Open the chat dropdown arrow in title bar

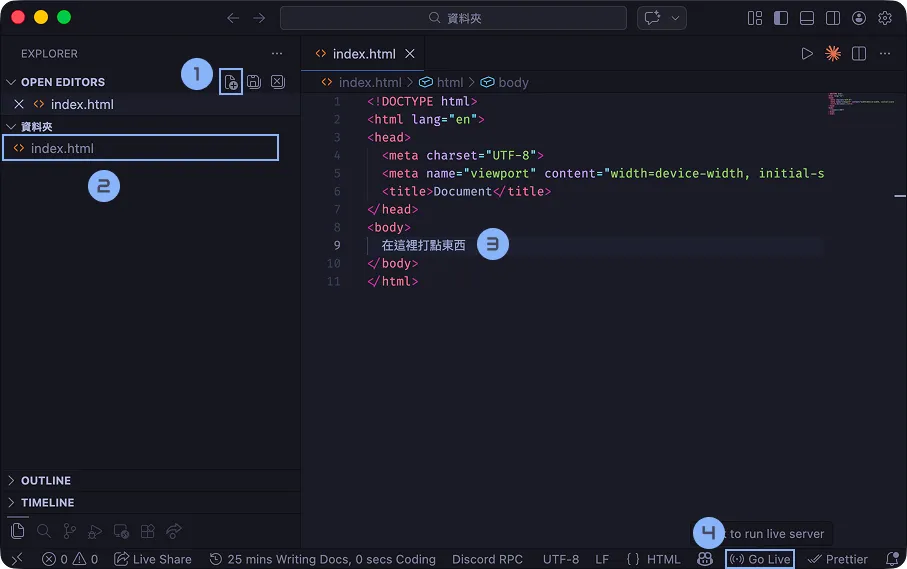(x=677, y=18)
